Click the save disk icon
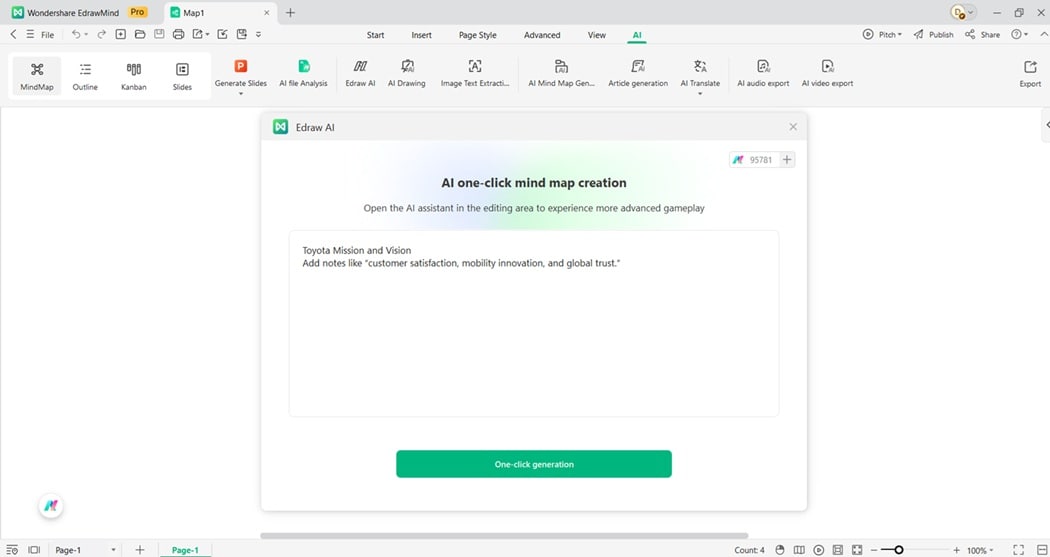The image size is (1050, 557). click(159, 34)
